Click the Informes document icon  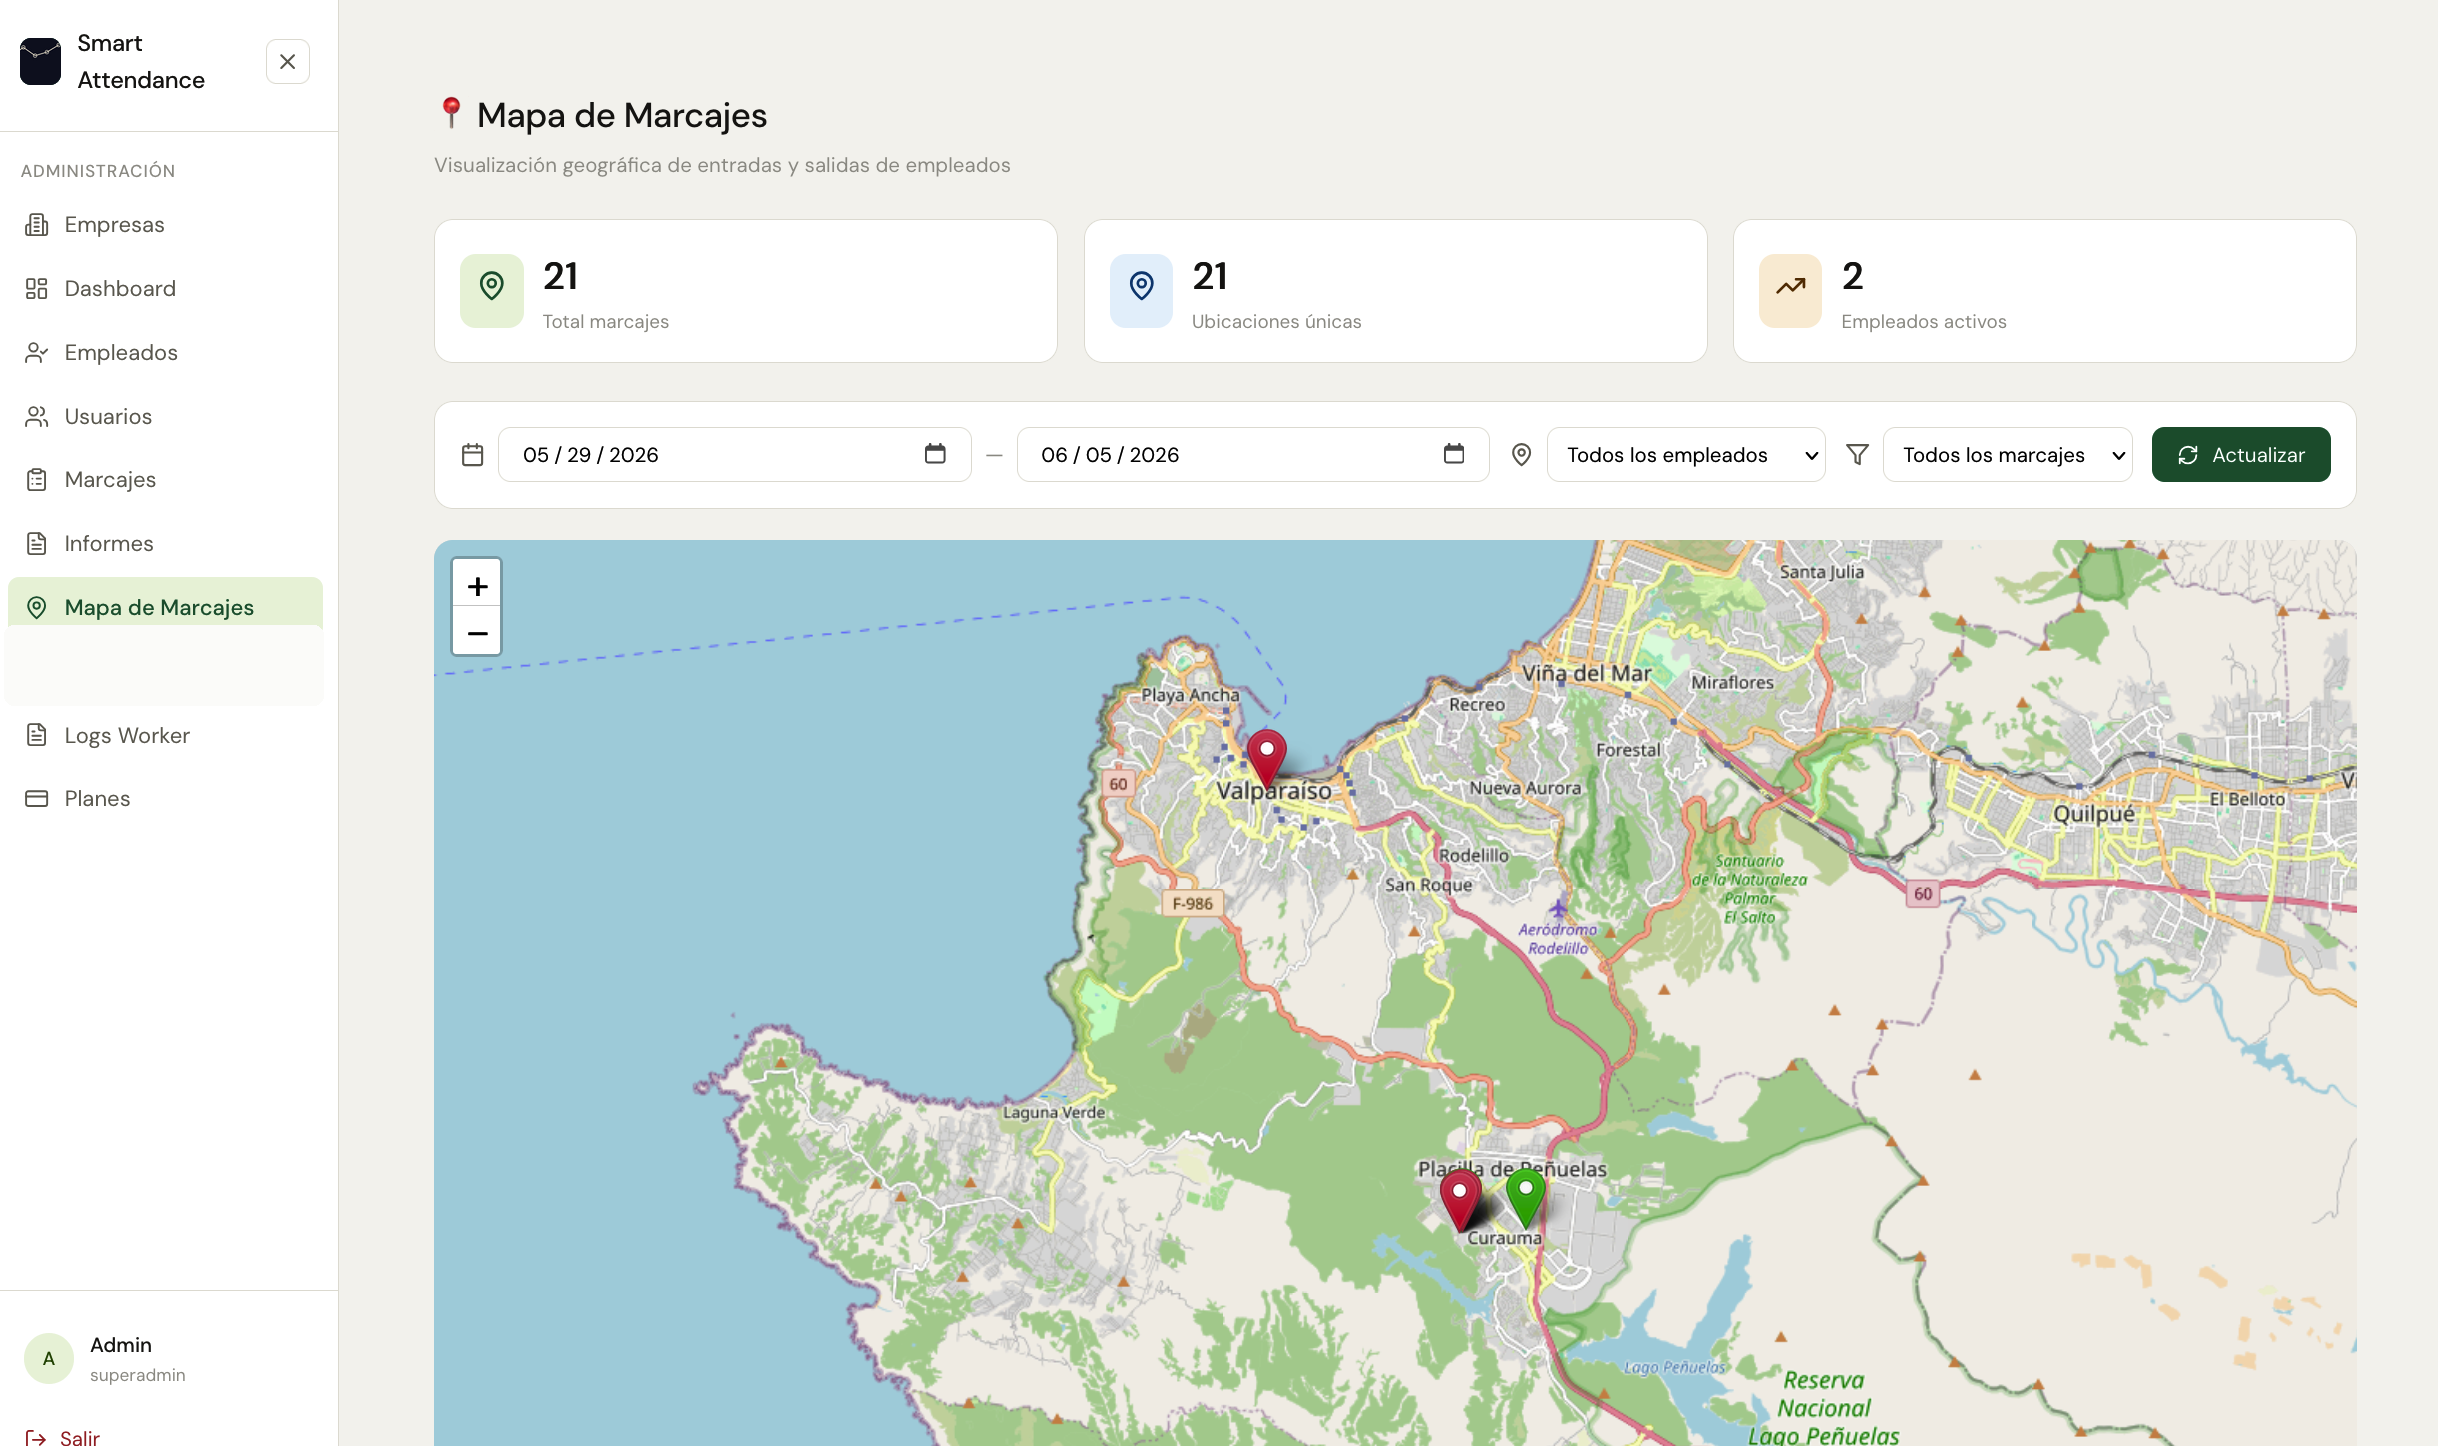(37, 544)
